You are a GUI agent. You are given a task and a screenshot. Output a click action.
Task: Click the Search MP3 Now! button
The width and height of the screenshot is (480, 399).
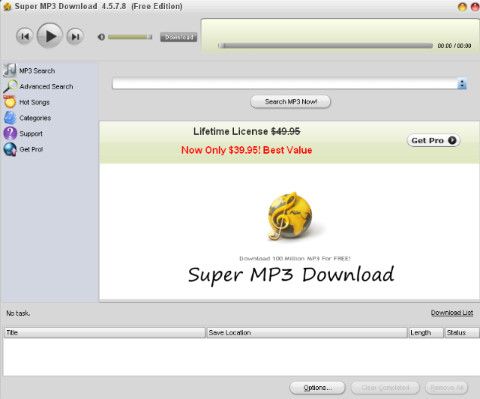pos(290,102)
